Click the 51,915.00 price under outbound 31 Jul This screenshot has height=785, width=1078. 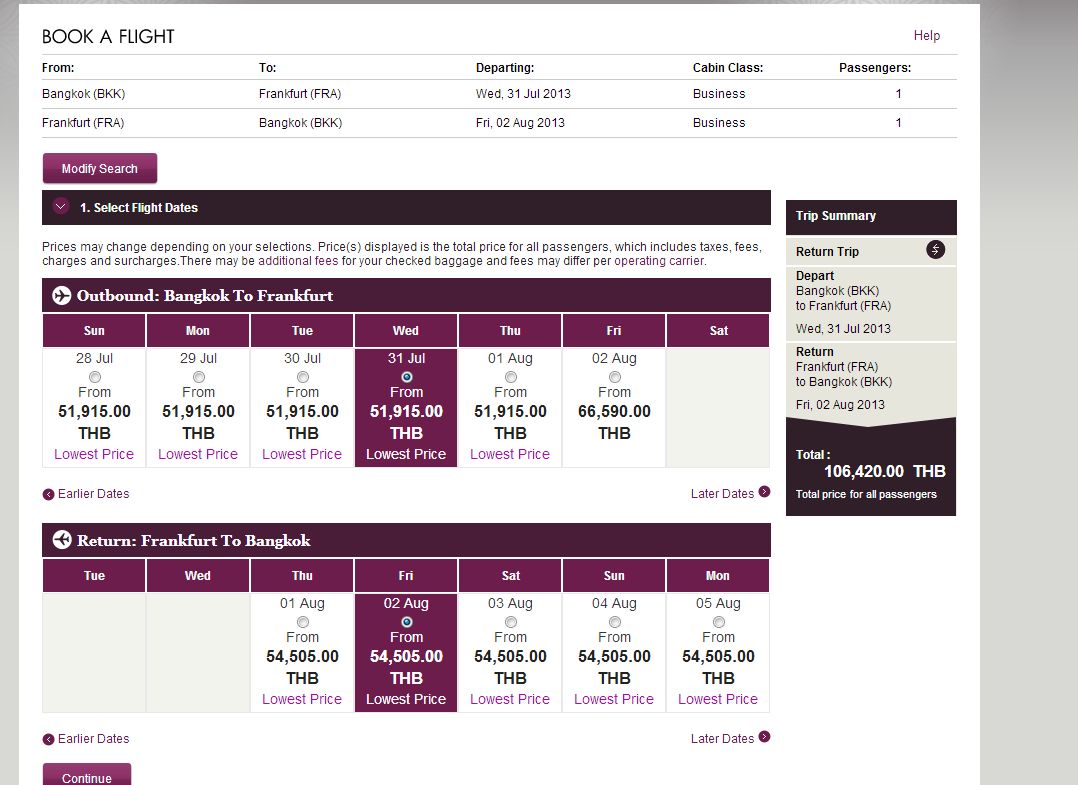406,411
